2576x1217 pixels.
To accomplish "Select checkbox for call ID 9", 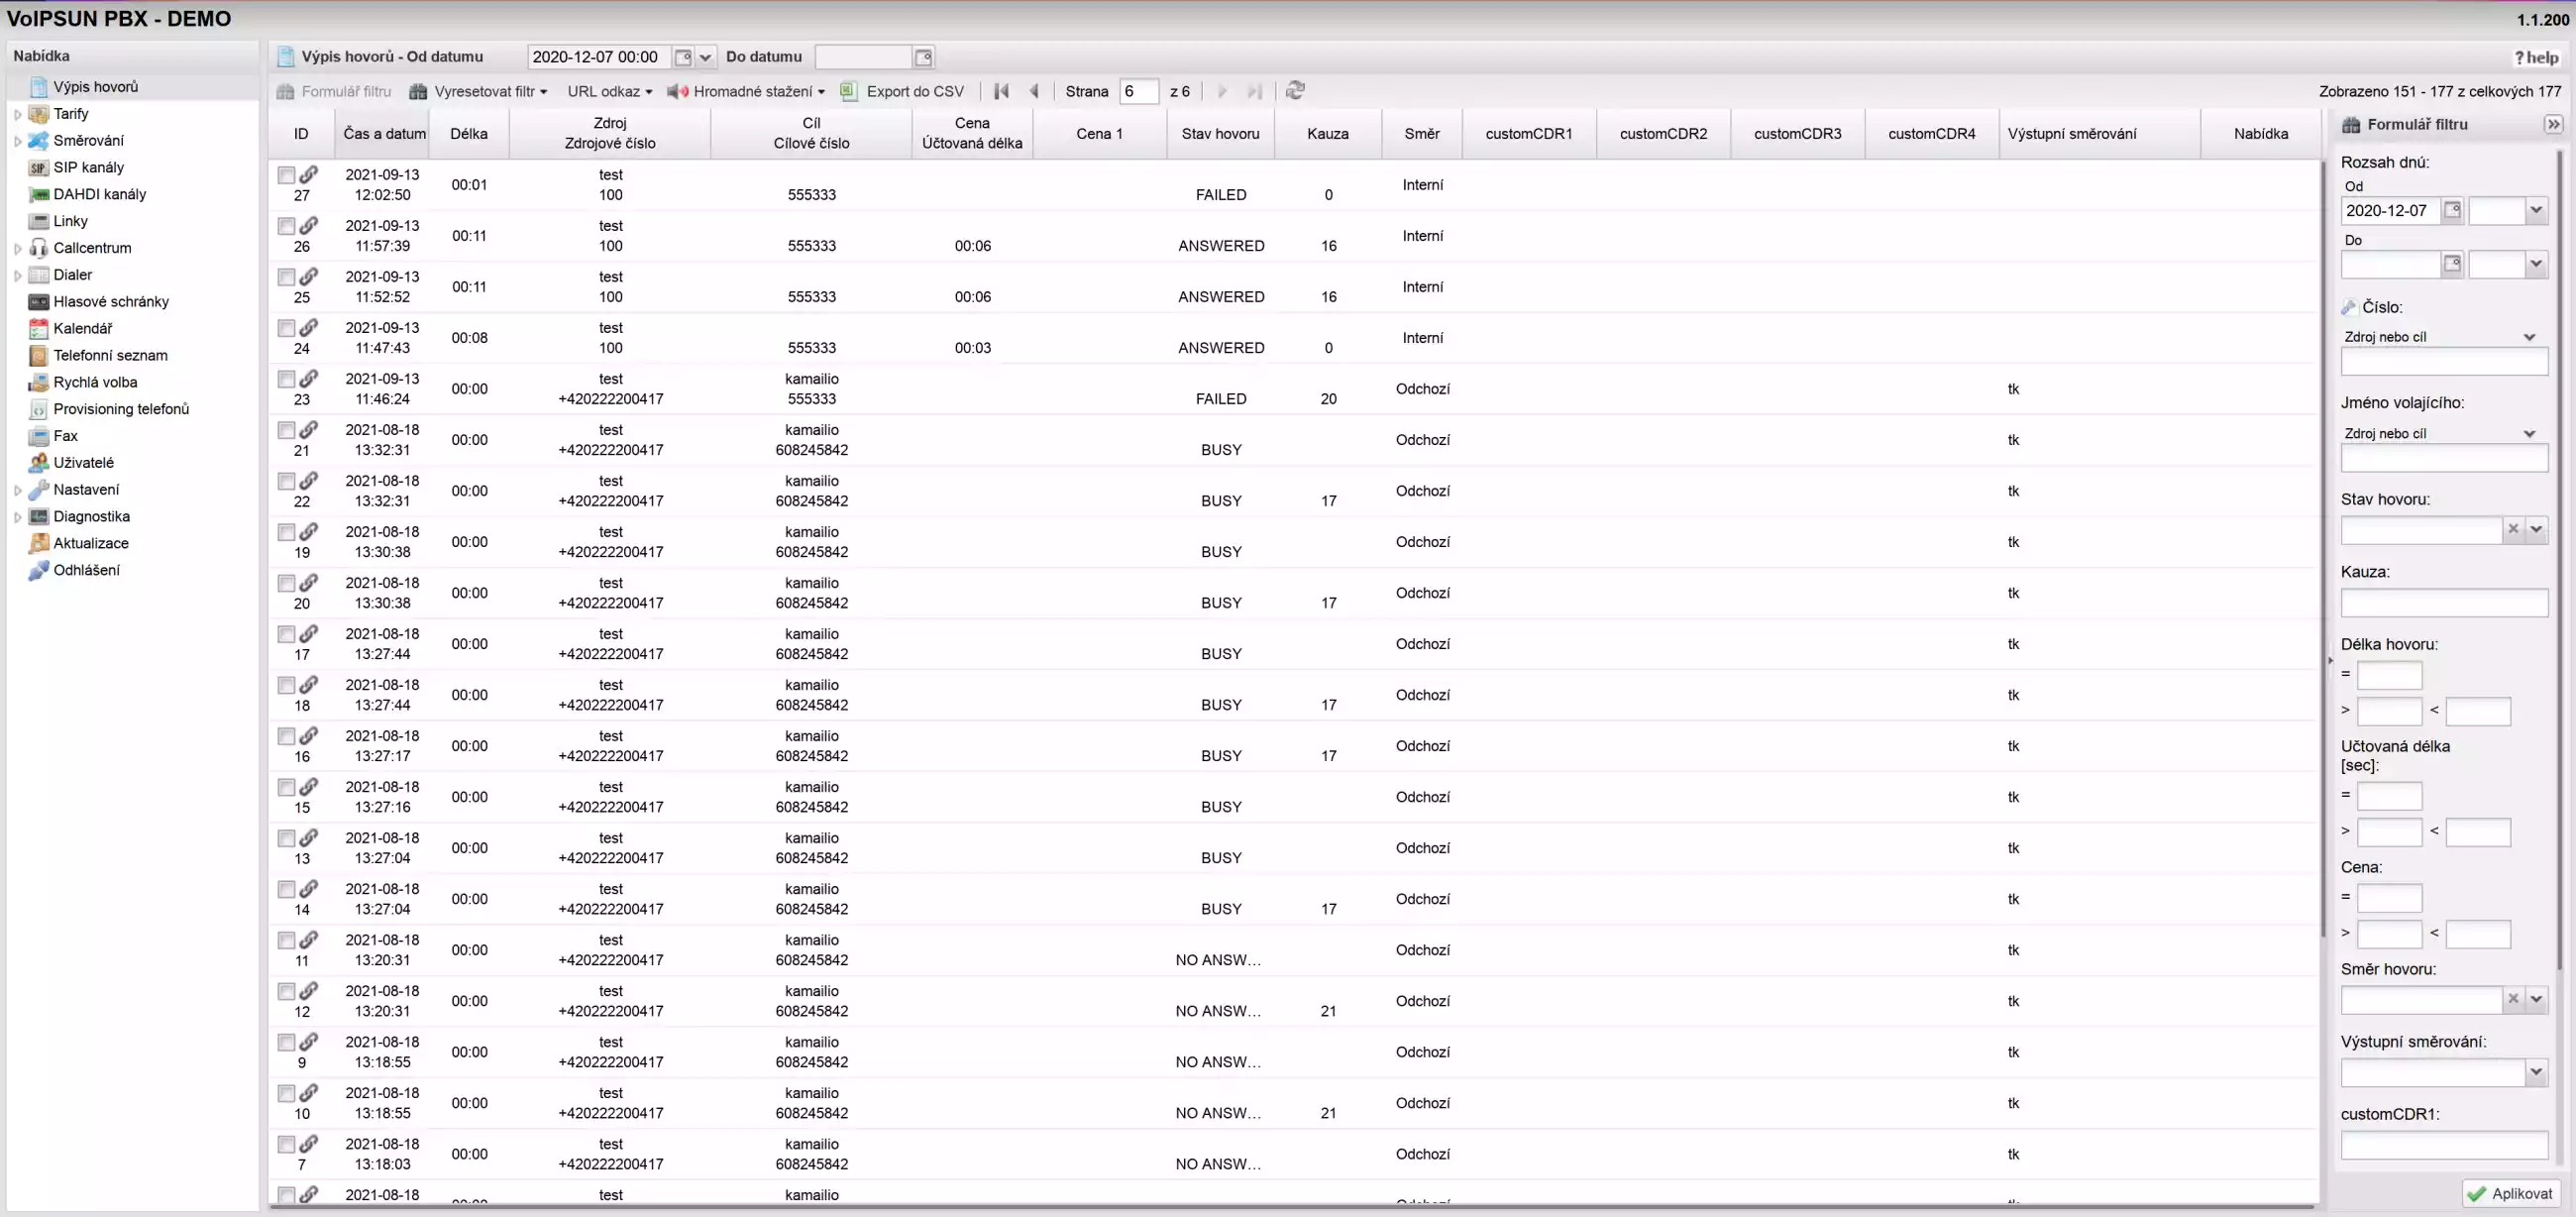I will pyautogui.click(x=286, y=1042).
